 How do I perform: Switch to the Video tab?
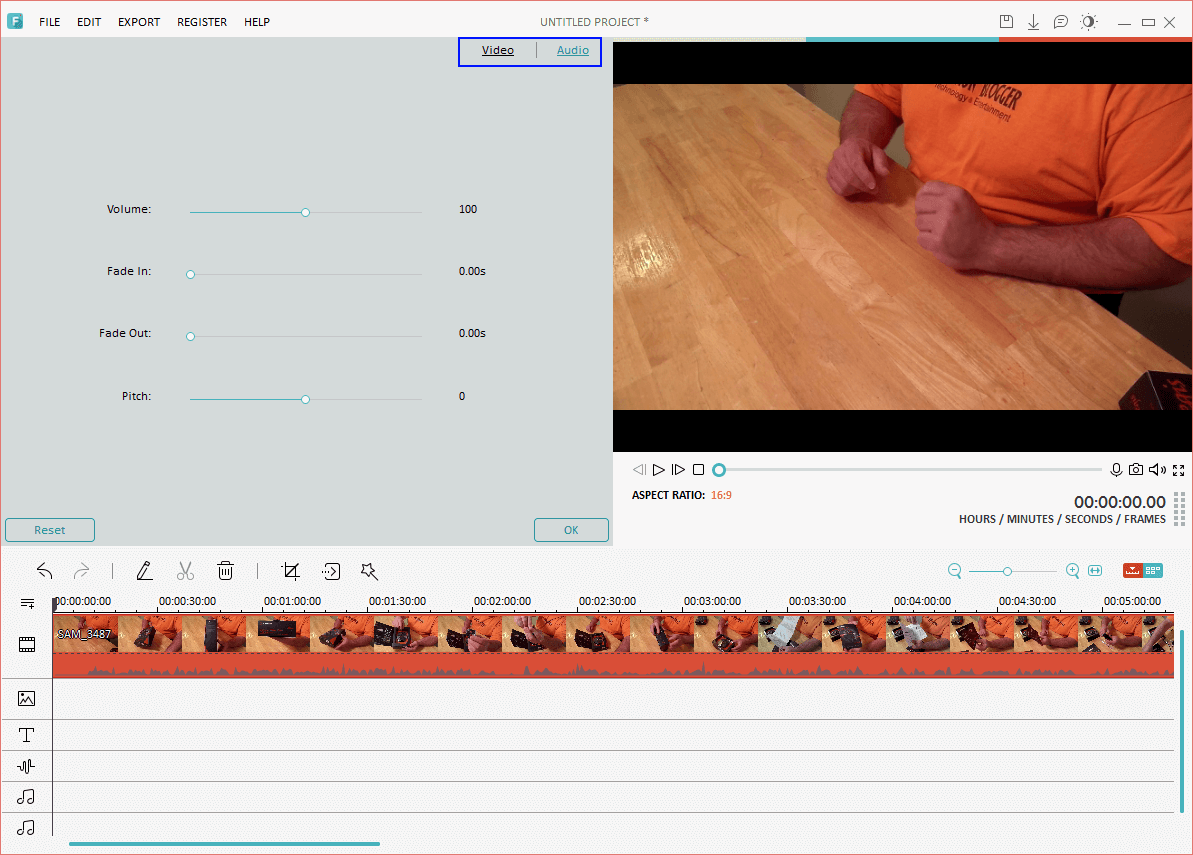click(497, 50)
